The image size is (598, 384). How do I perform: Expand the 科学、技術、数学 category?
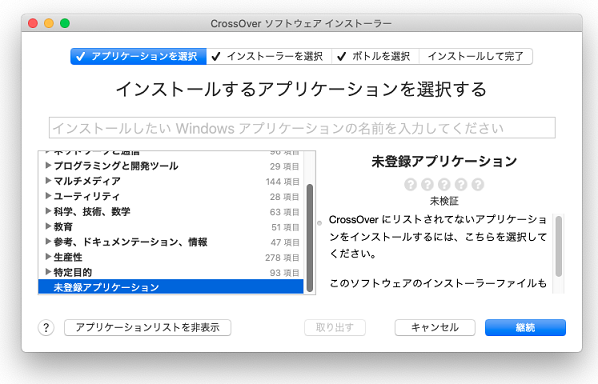48,211
